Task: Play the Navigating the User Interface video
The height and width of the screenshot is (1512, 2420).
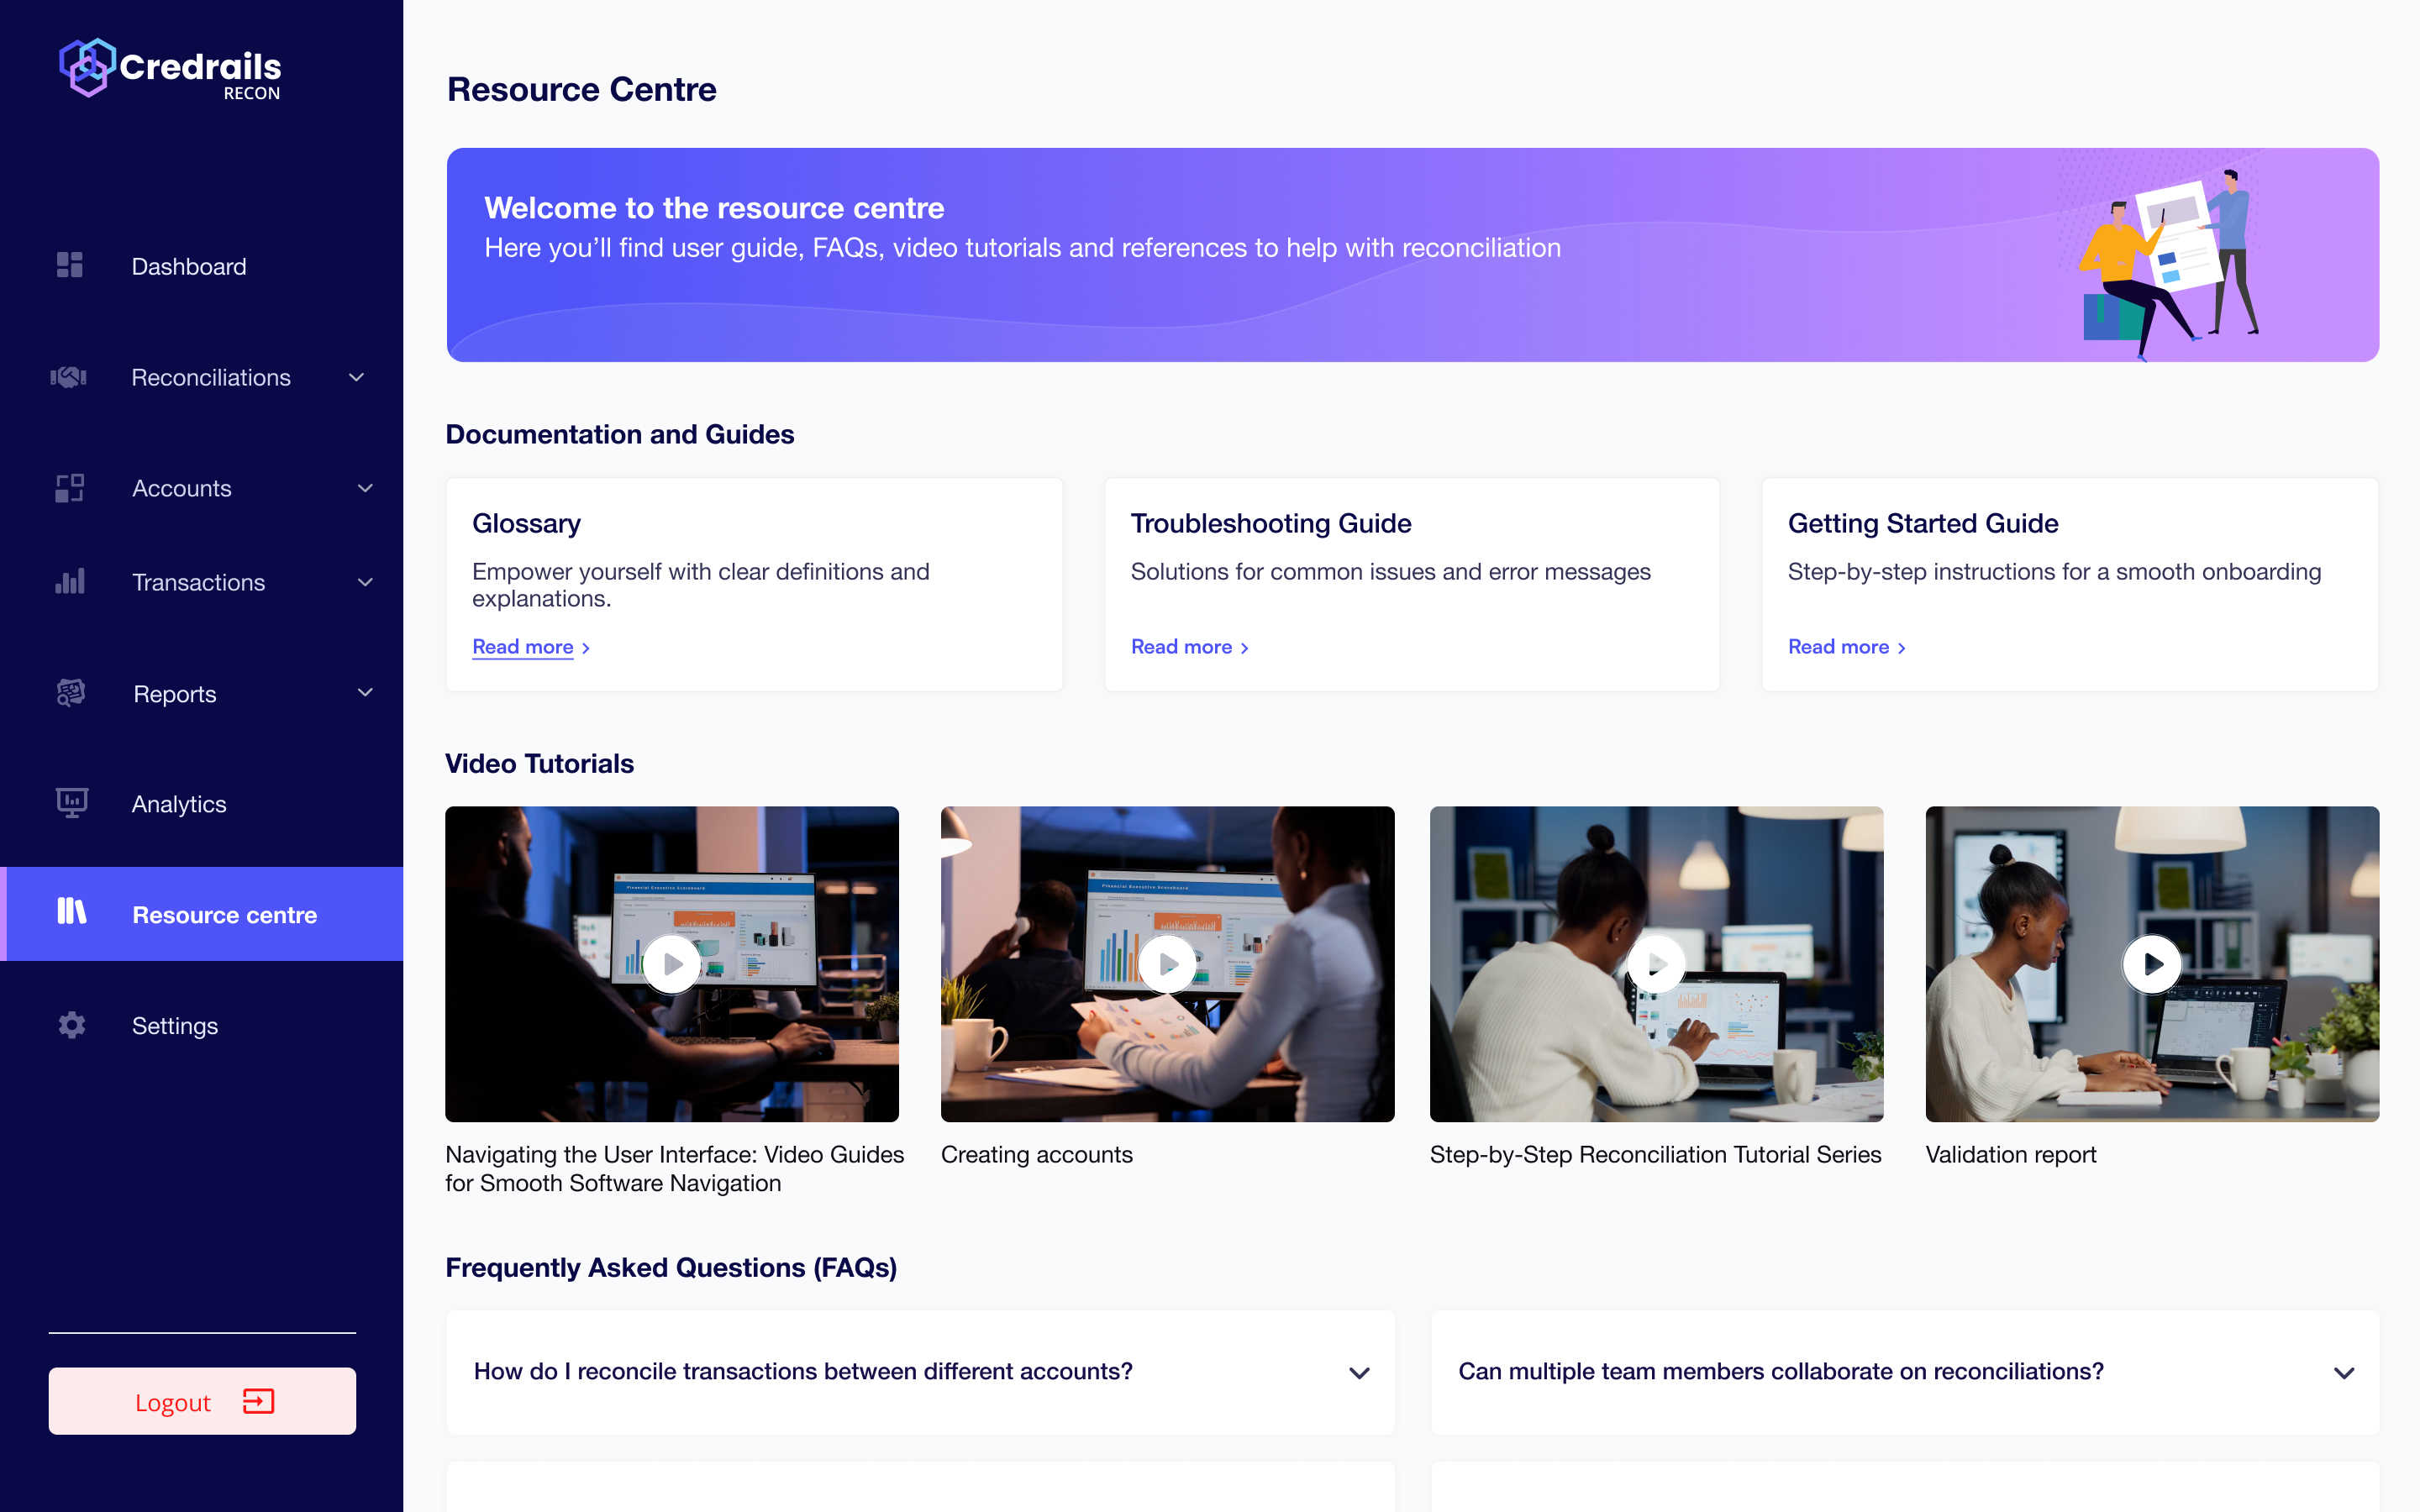Action: coord(672,964)
